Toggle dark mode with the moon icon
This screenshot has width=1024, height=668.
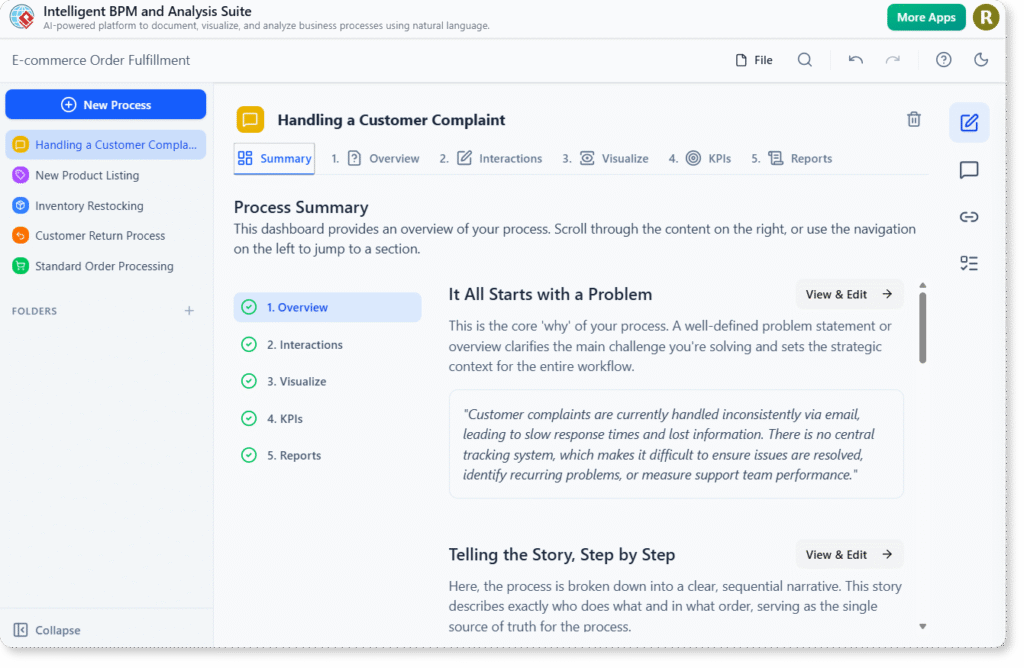[981, 60]
